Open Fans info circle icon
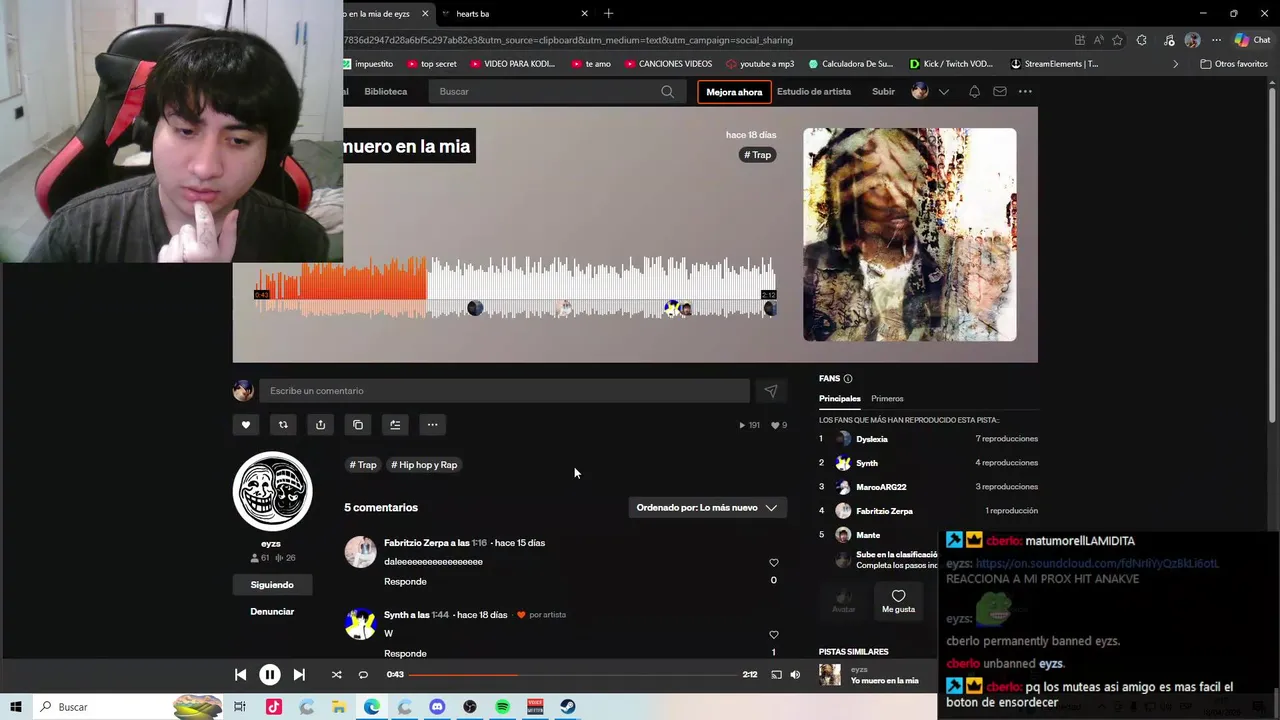This screenshot has height=720, width=1280. (848, 378)
